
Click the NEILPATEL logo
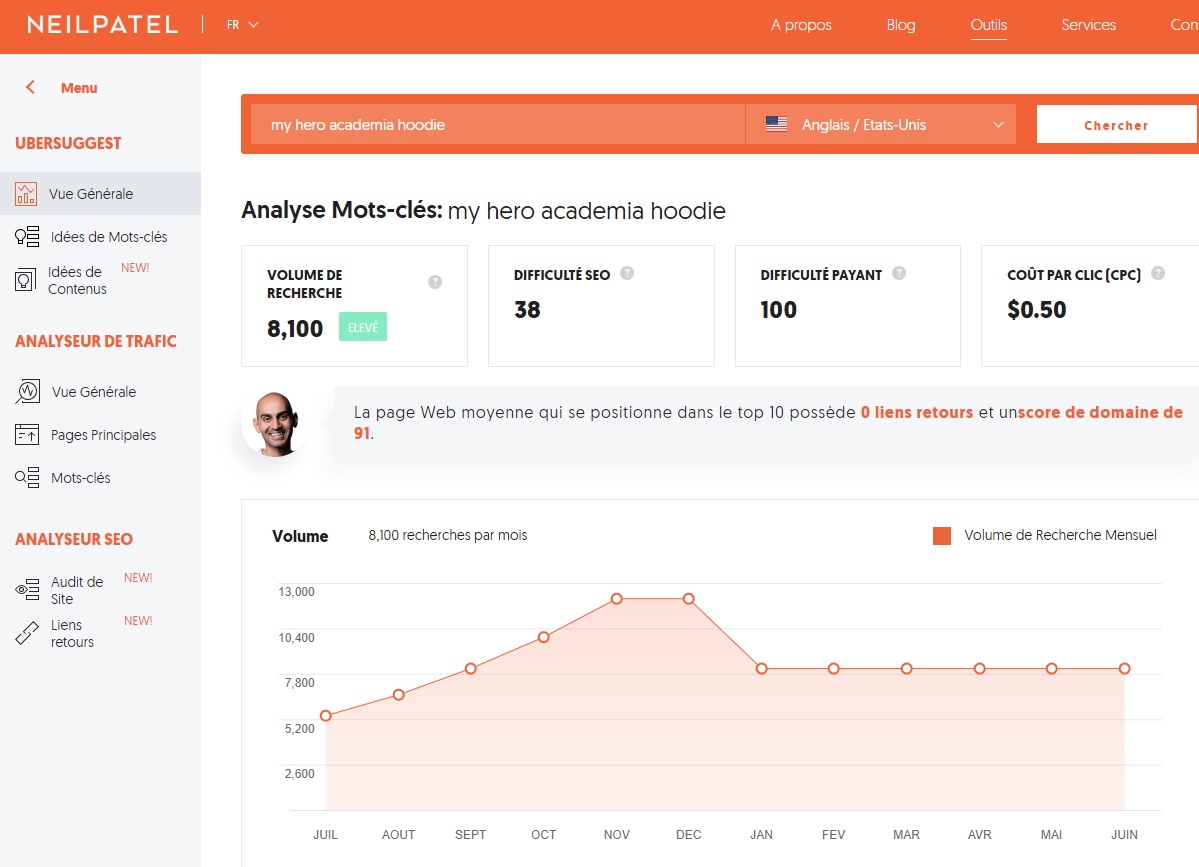[x=102, y=24]
